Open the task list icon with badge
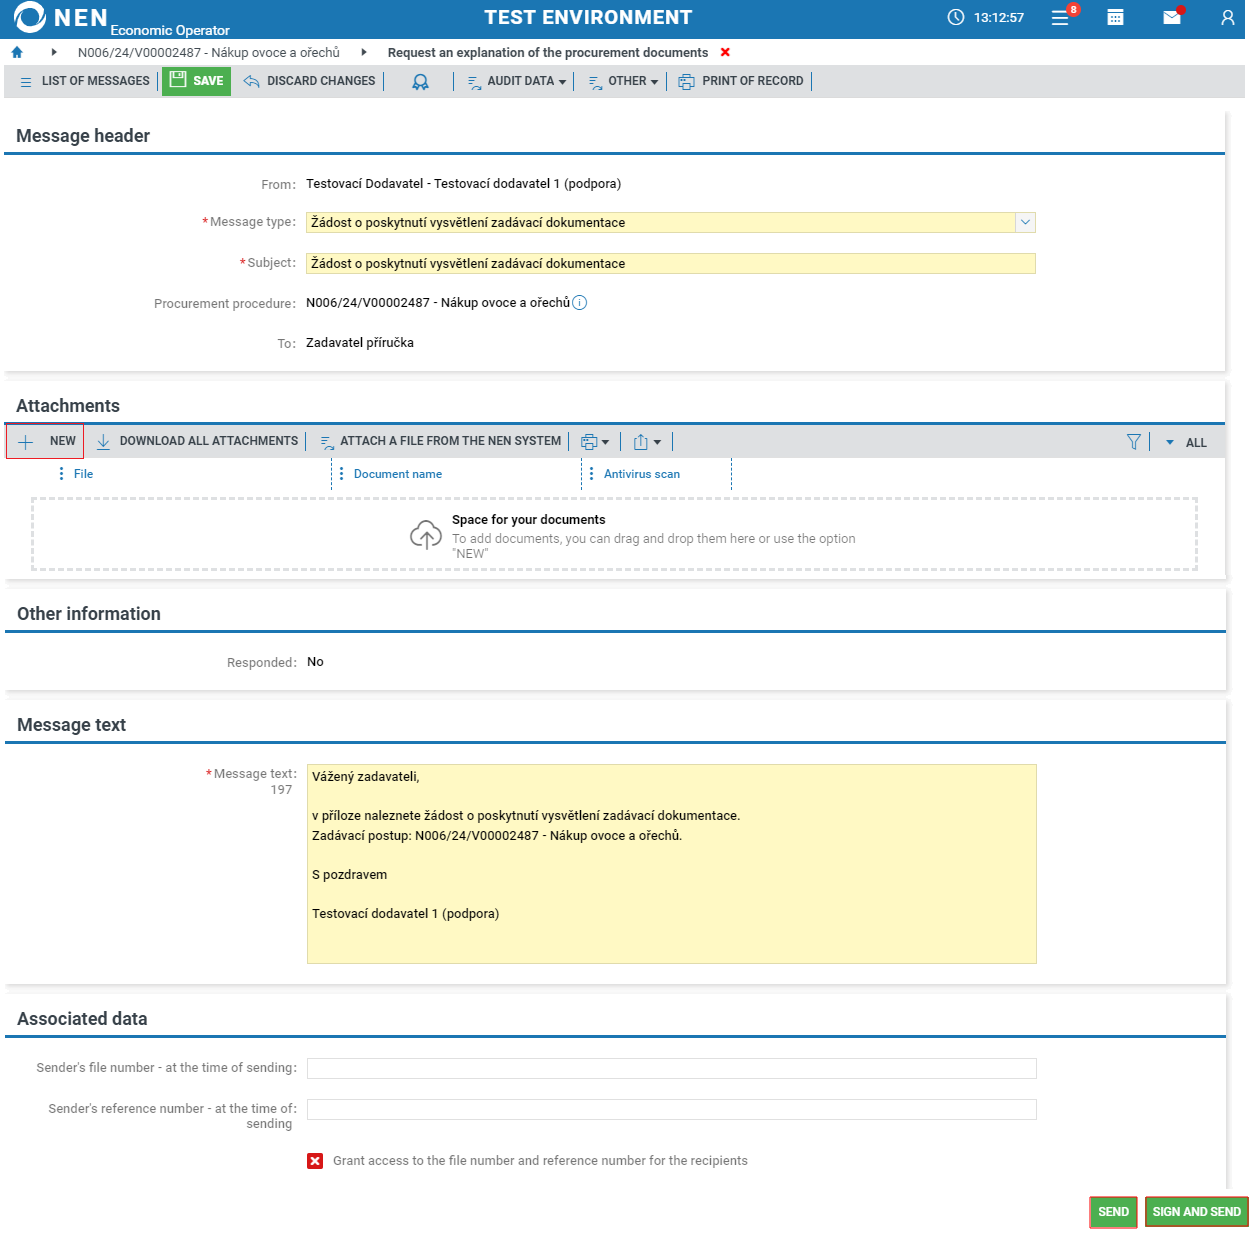Viewport: 1256px width, 1235px height. coord(1061,17)
